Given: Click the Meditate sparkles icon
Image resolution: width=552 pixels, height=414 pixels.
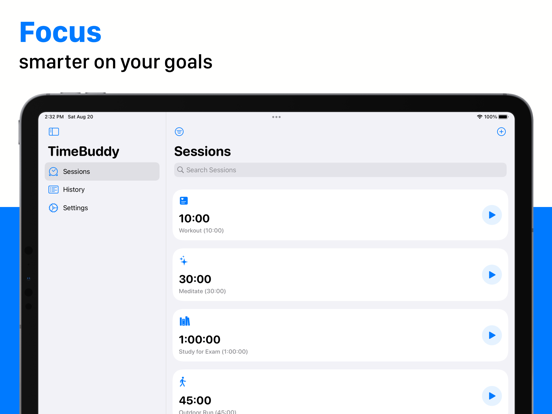Looking at the screenshot, I should (x=184, y=261).
